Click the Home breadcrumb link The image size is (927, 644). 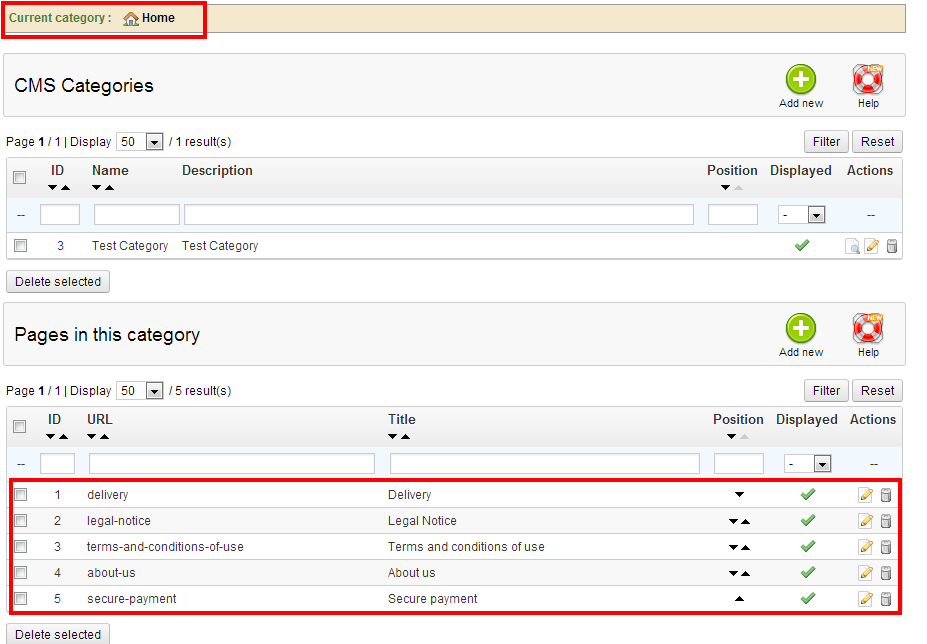pos(157,18)
